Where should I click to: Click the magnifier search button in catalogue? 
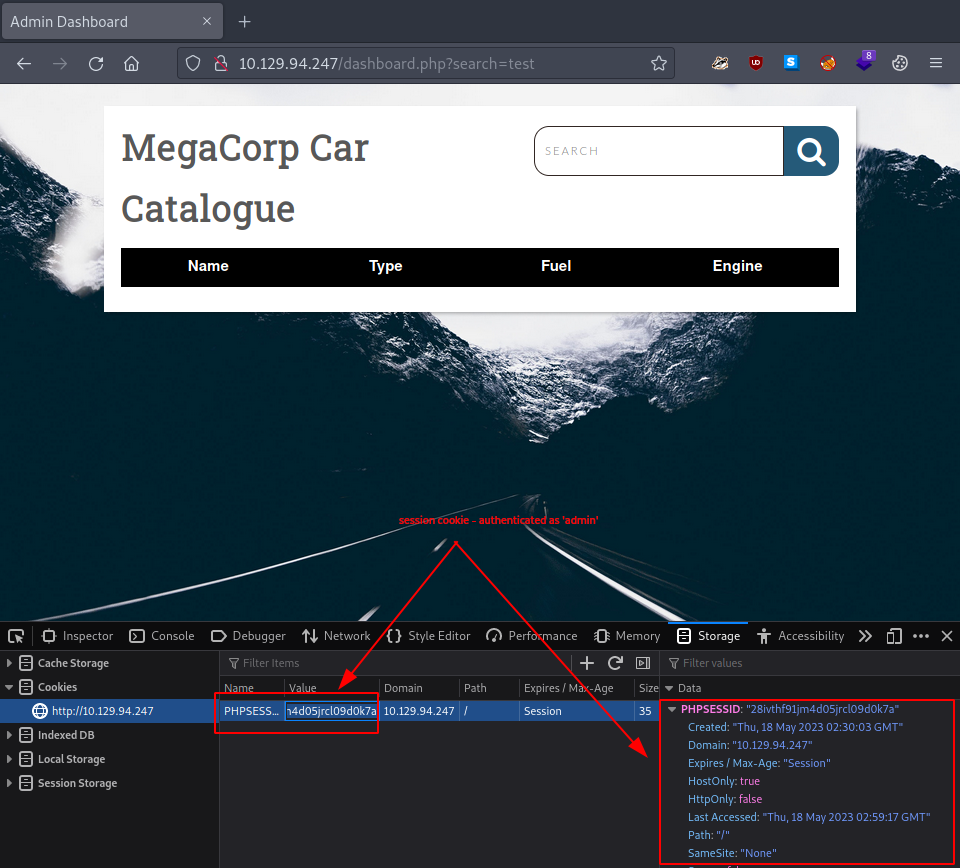point(811,151)
